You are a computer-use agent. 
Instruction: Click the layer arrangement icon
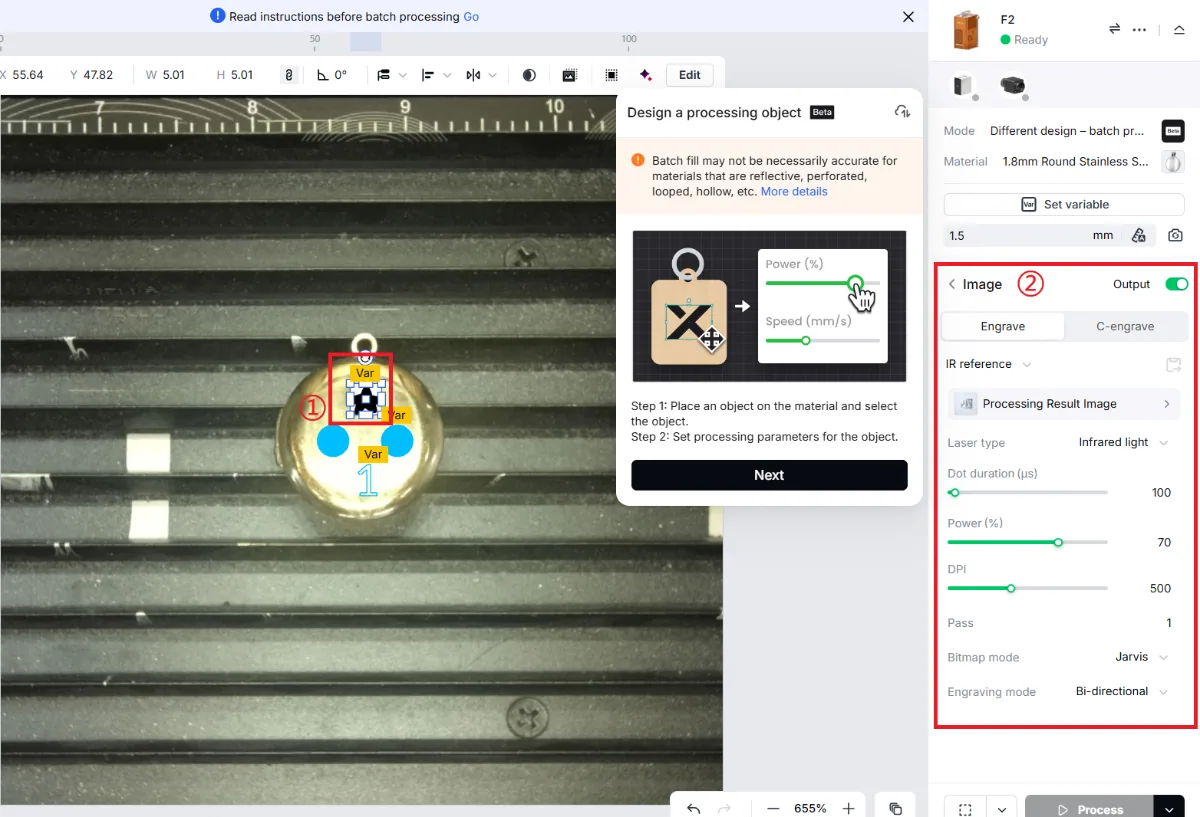pyautogui.click(x=384, y=75)
